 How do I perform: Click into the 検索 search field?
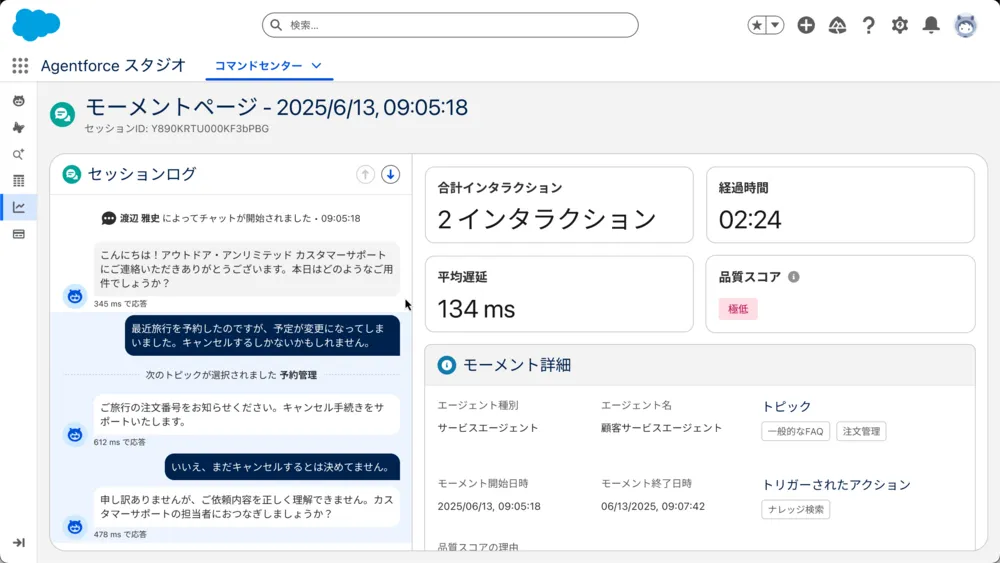pyautogui.click(x=450, y=25)
